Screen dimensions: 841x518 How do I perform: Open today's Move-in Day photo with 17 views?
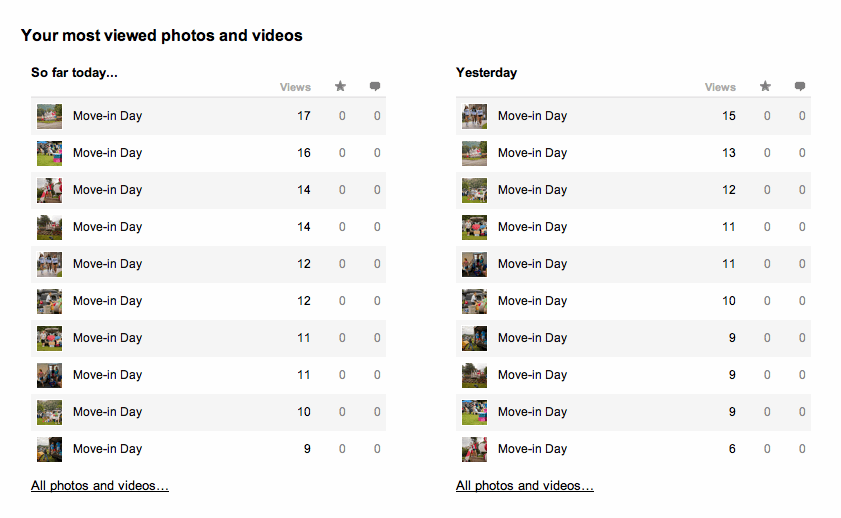(x=107, y=116)
